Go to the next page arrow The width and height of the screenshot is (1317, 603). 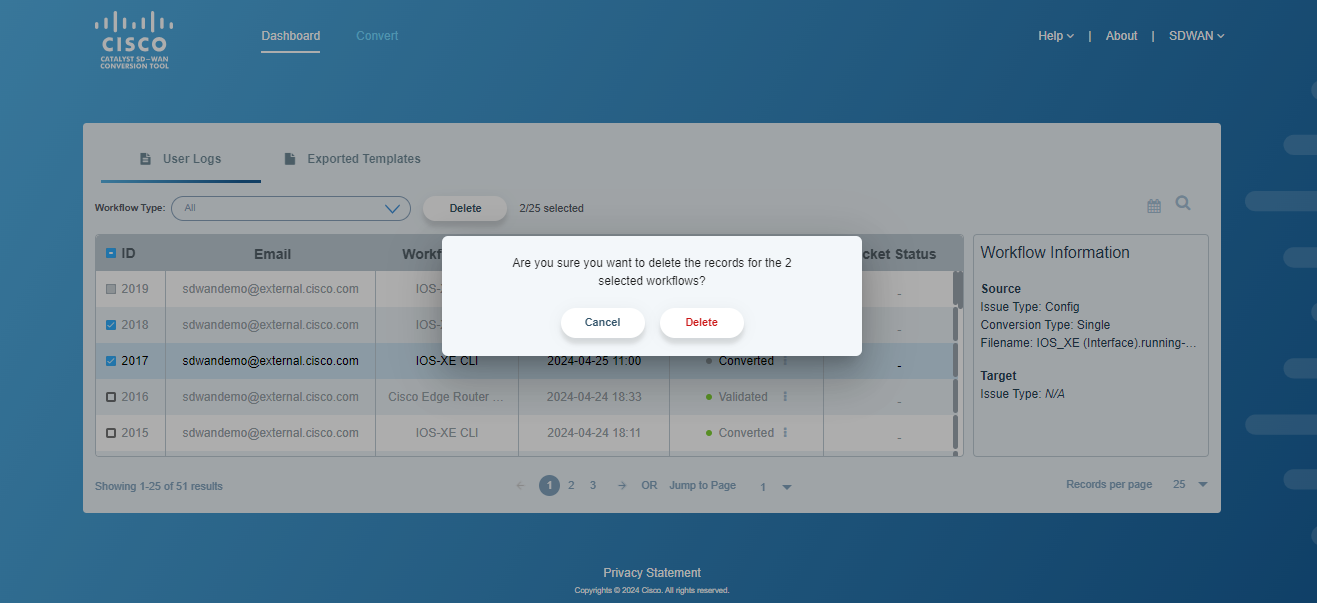[622, 485]
